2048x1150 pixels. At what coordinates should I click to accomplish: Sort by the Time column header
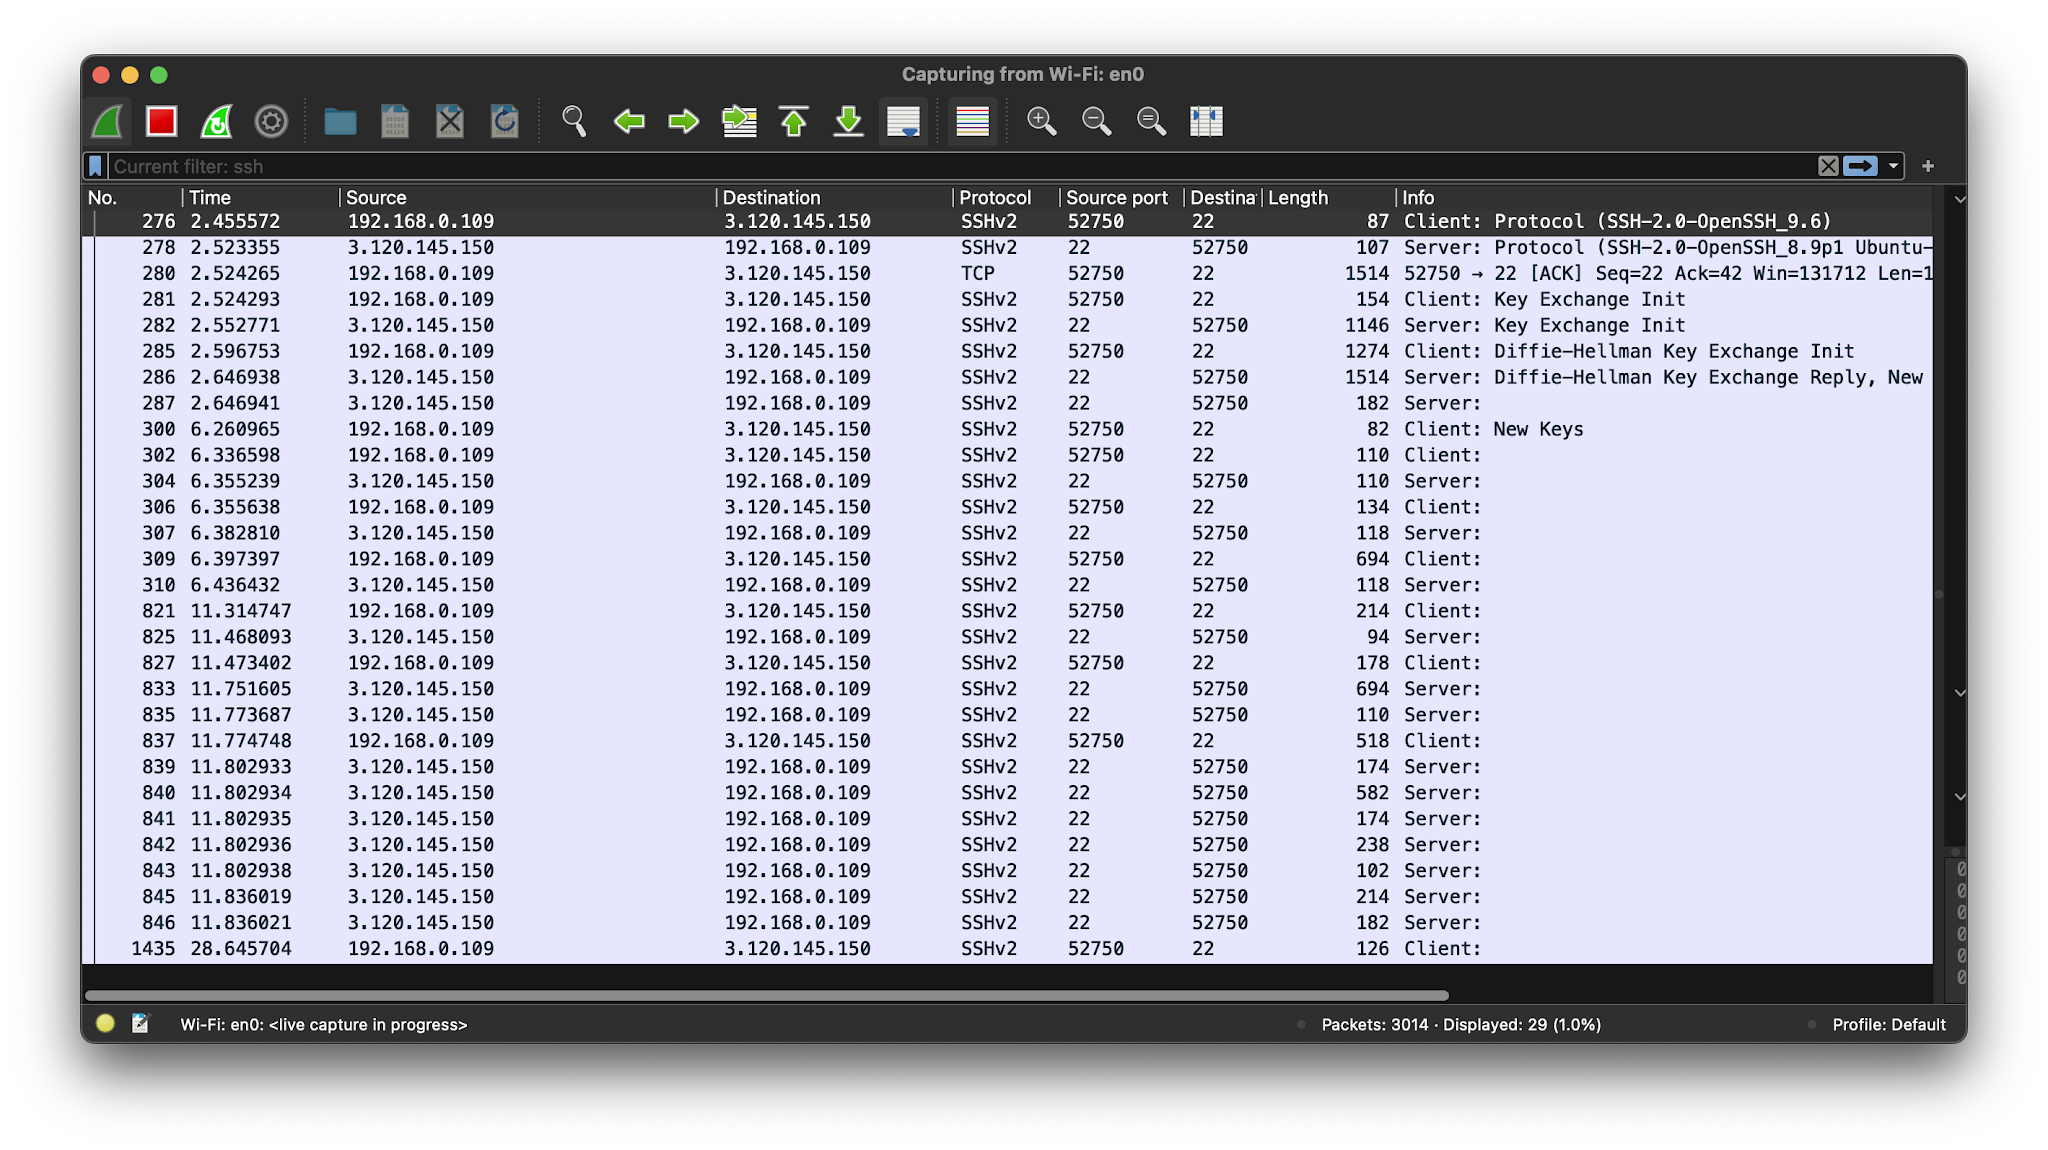(x=261, y=198)
